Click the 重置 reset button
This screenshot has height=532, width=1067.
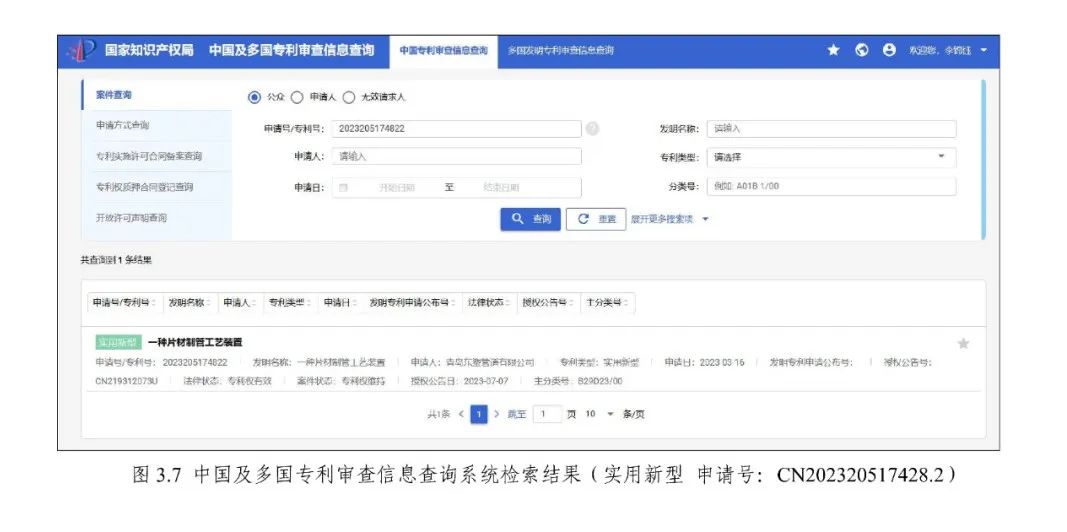pos(597,219)
